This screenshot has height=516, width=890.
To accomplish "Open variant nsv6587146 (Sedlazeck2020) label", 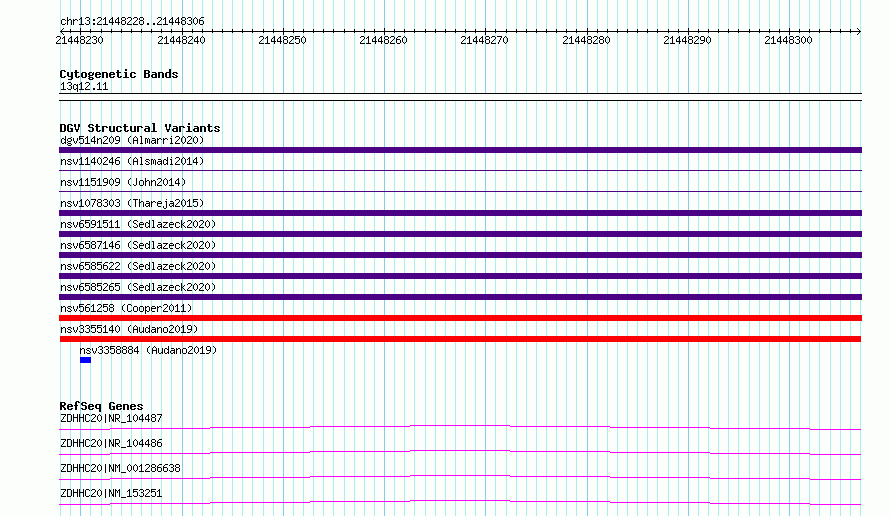I will 138,245.
